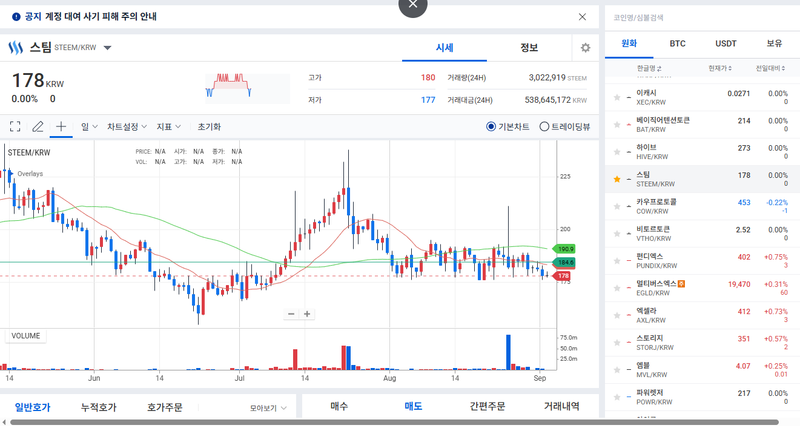Viewport: 800px width, 426px height.
Task: Select the USDT market tab
Action: 726,44
